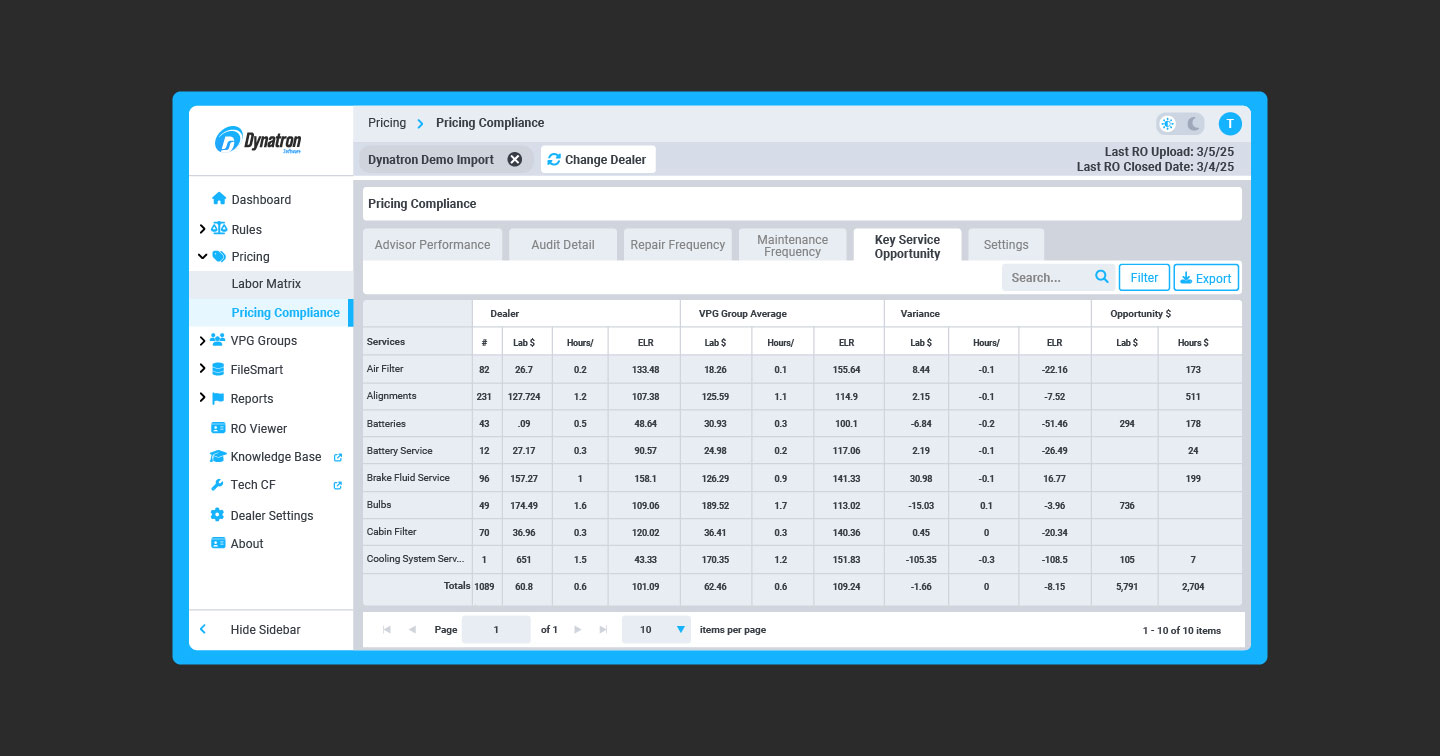Image resolution: width=1440 pixels, height=756 pixels.
Task: Open Tech CF via its wrench icon
Action: [216, 485]
